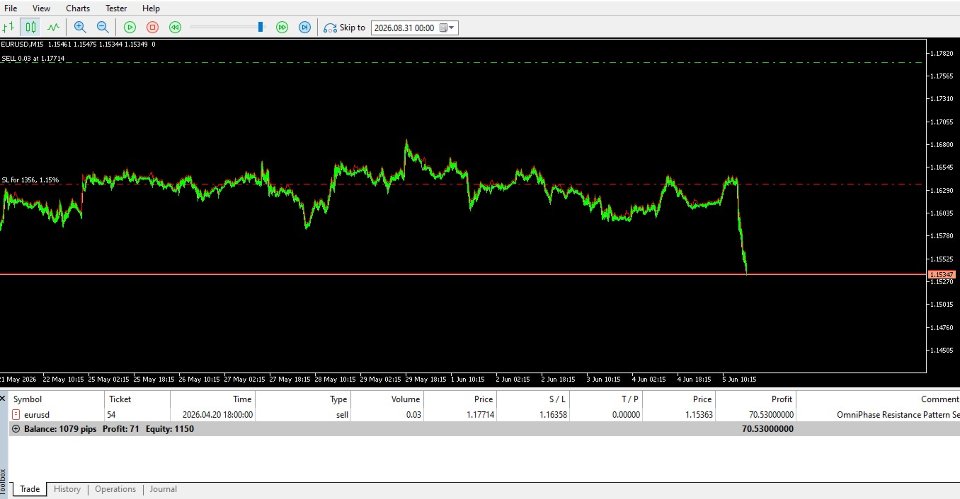960x499 pixels.
Task: Zoom out the chart
Action: (102, 27)
